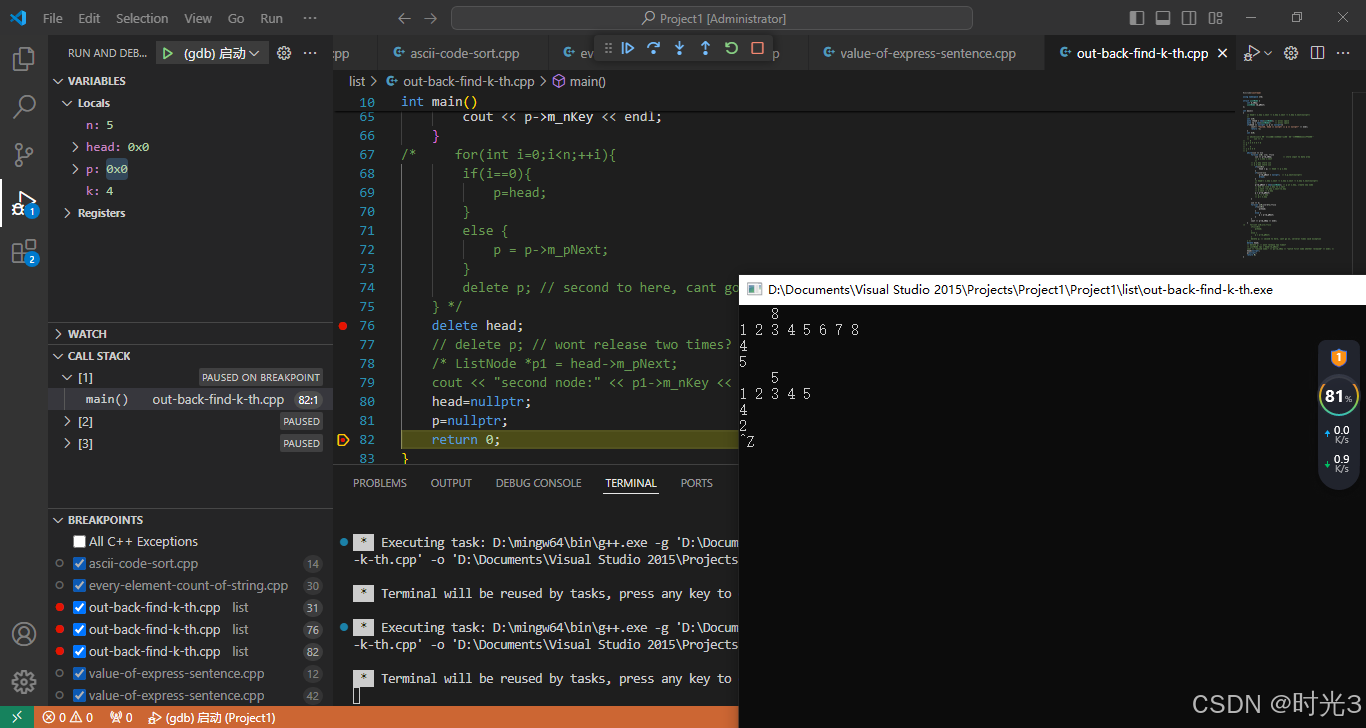1366x728 pixels.
Task: Expand call stack thread [3]
Action: (67, 443)
